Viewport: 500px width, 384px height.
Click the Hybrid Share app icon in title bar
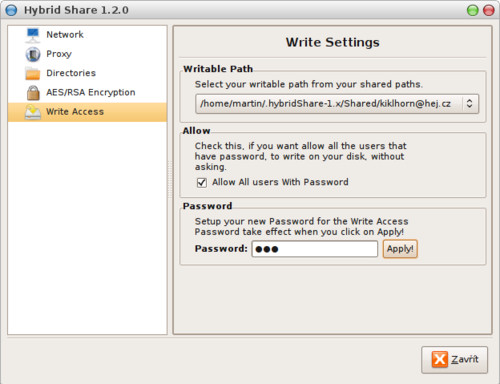click(x=11, y=10)
